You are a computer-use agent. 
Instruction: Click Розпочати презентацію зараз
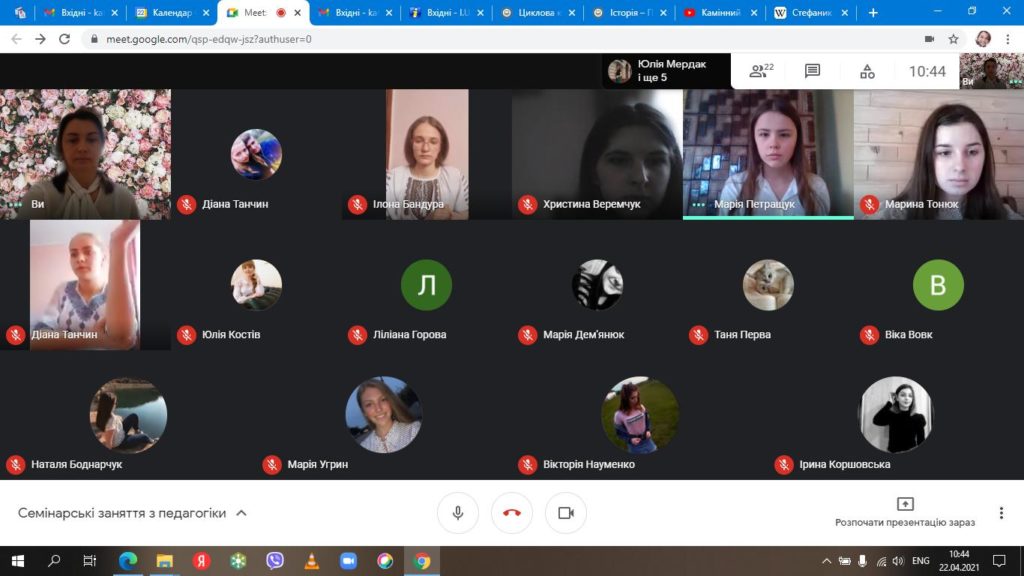[x=904, y=512]
